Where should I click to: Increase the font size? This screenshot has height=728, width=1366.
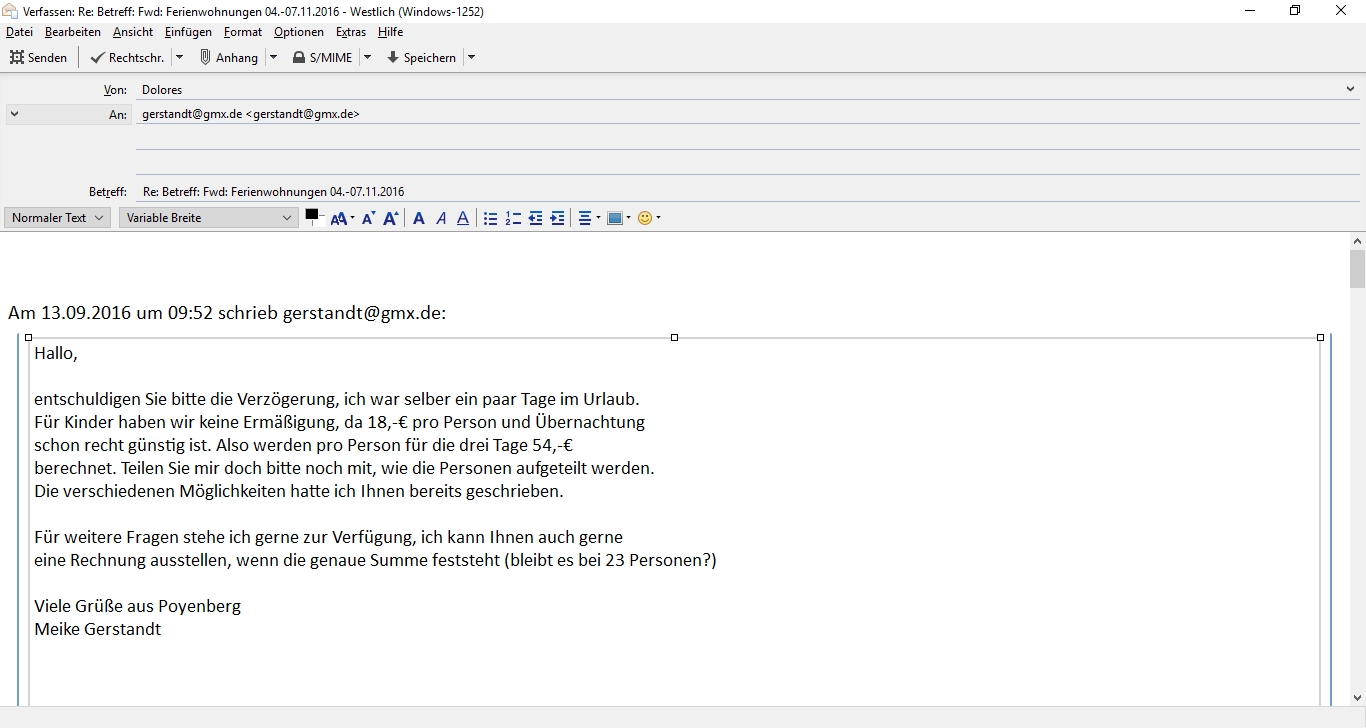point(391,218)
